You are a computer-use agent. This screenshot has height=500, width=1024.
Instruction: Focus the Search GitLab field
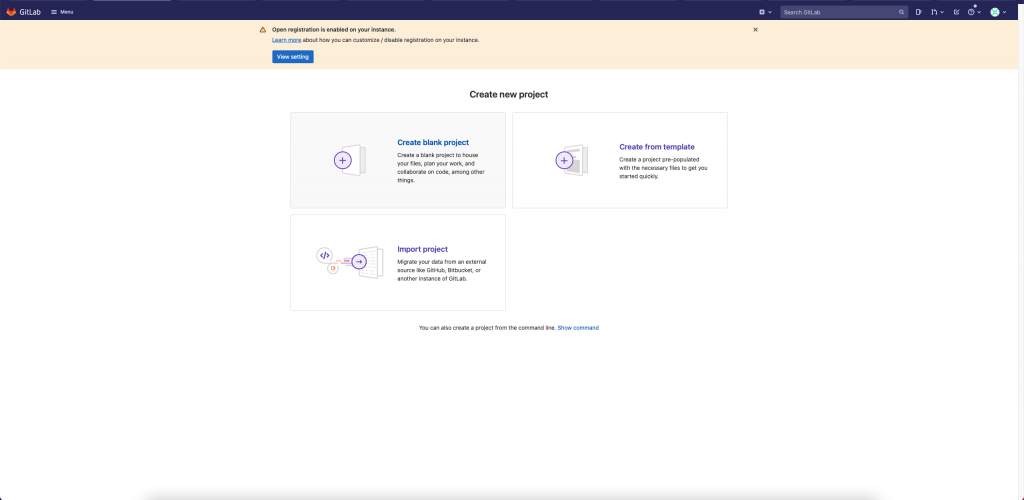pos(844,12)
